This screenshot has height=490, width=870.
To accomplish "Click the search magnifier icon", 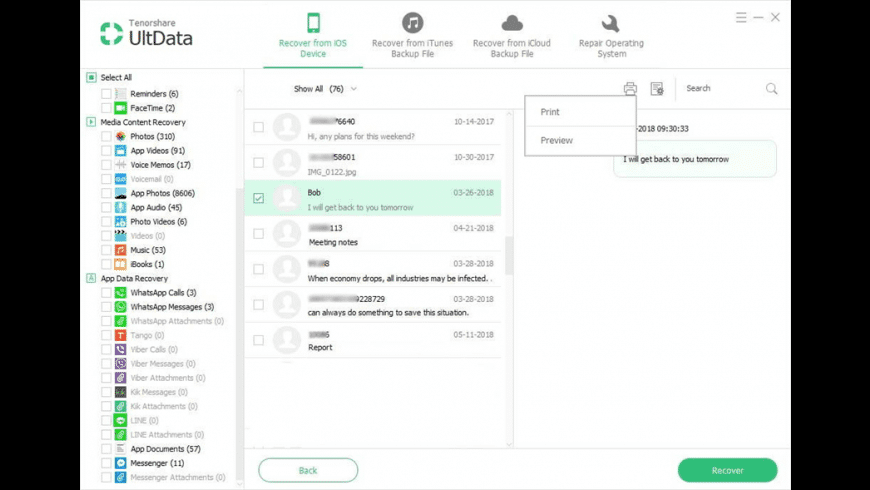I will tap(771, 89).
